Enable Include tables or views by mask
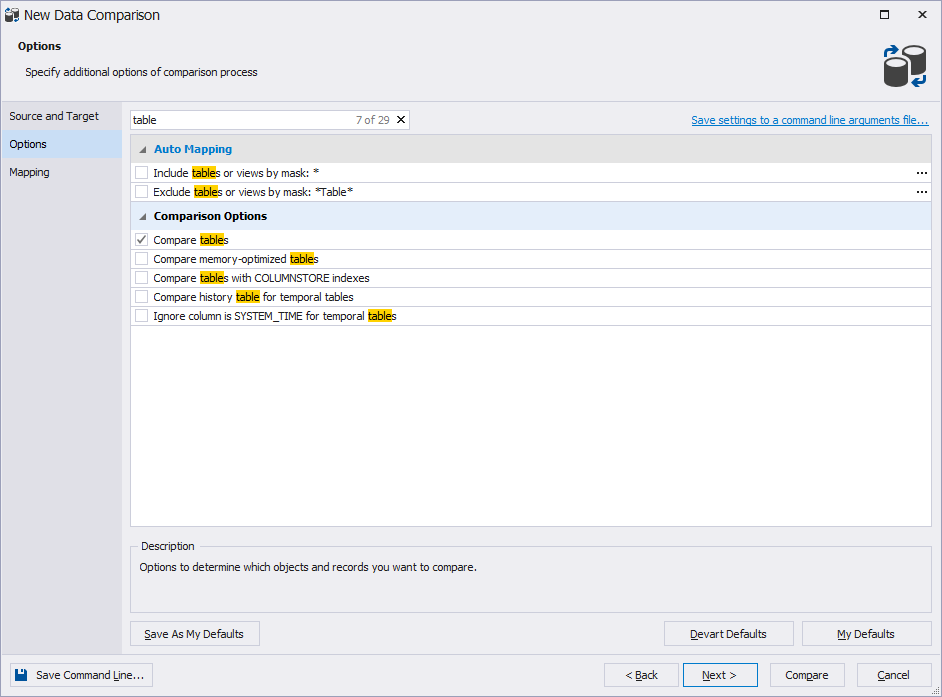This screenshot has width=942, height=697. point(142,173)
